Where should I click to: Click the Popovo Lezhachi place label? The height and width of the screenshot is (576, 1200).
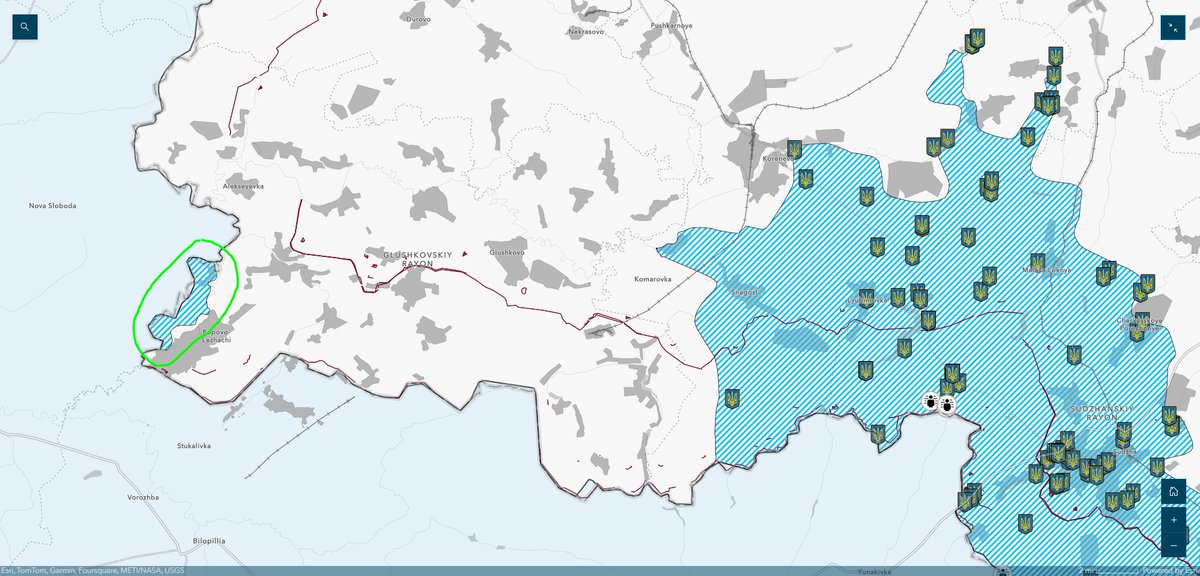click(217, 335)
